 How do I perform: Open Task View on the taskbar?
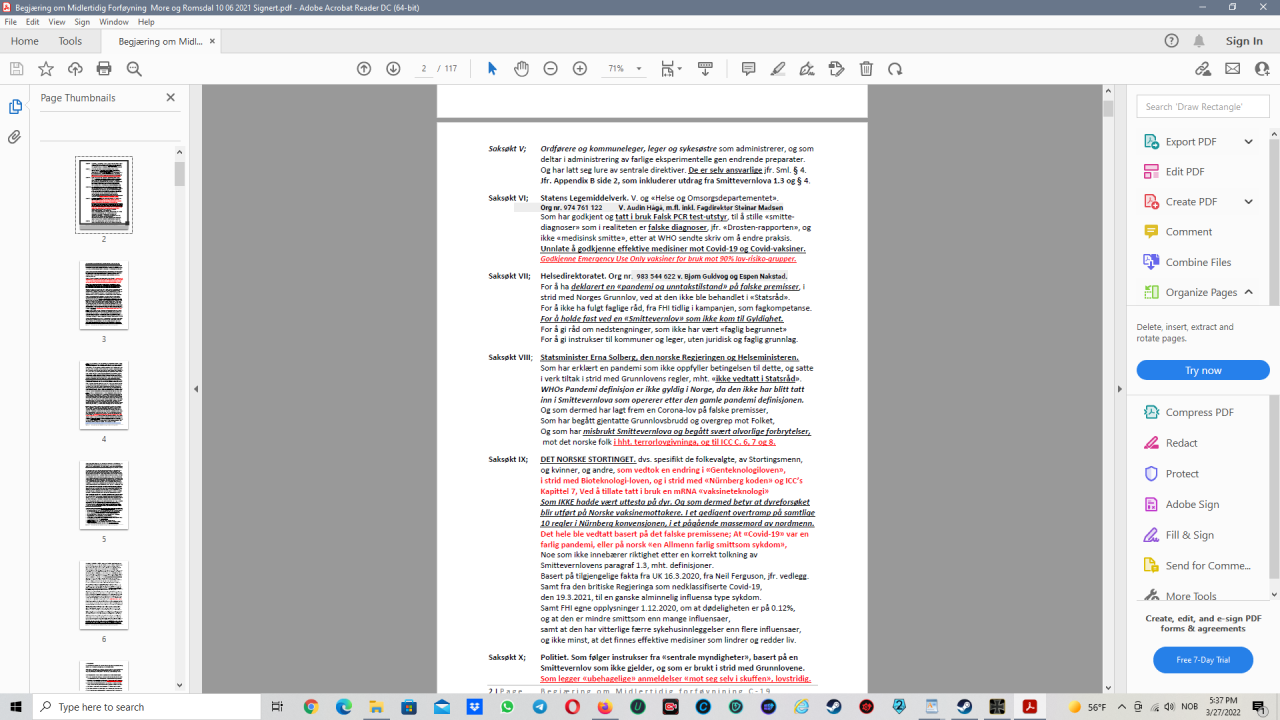[x=277, y=706]
